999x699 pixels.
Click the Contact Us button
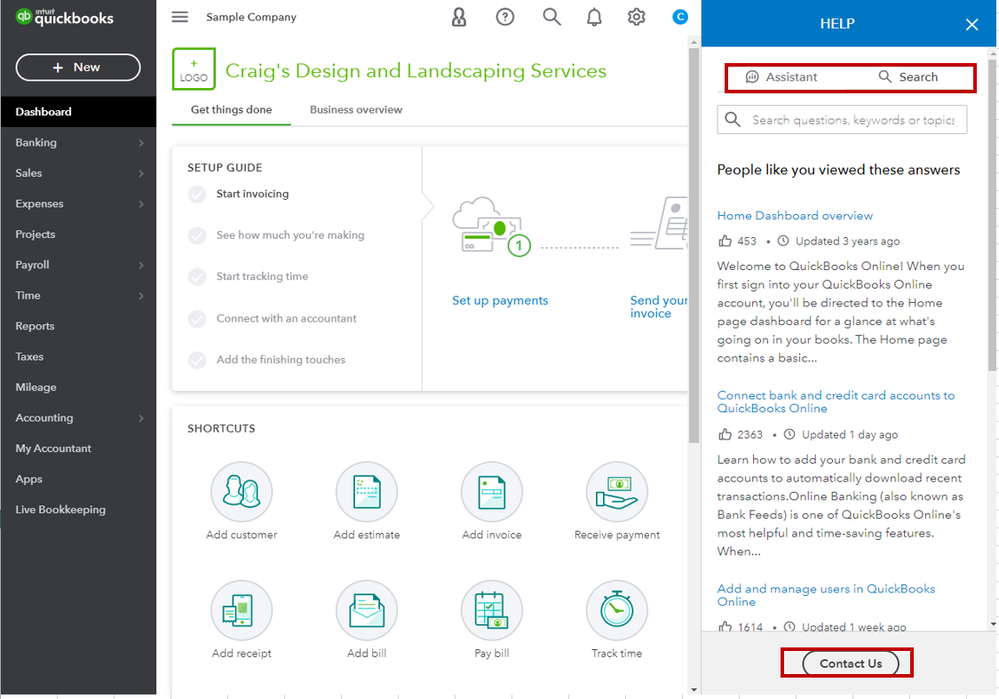tap(851, 663)
